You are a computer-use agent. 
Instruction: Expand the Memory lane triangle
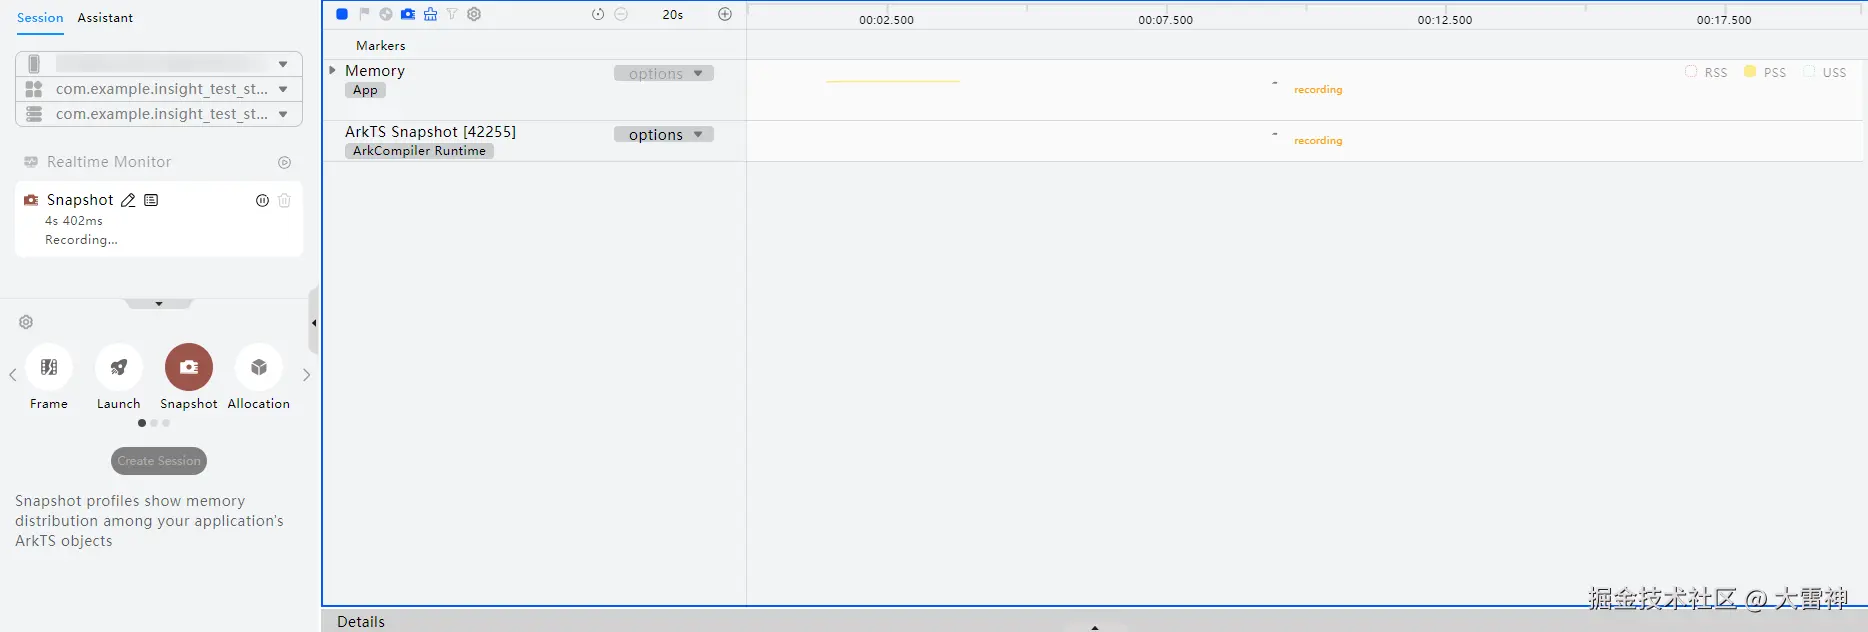click(332, 70)
